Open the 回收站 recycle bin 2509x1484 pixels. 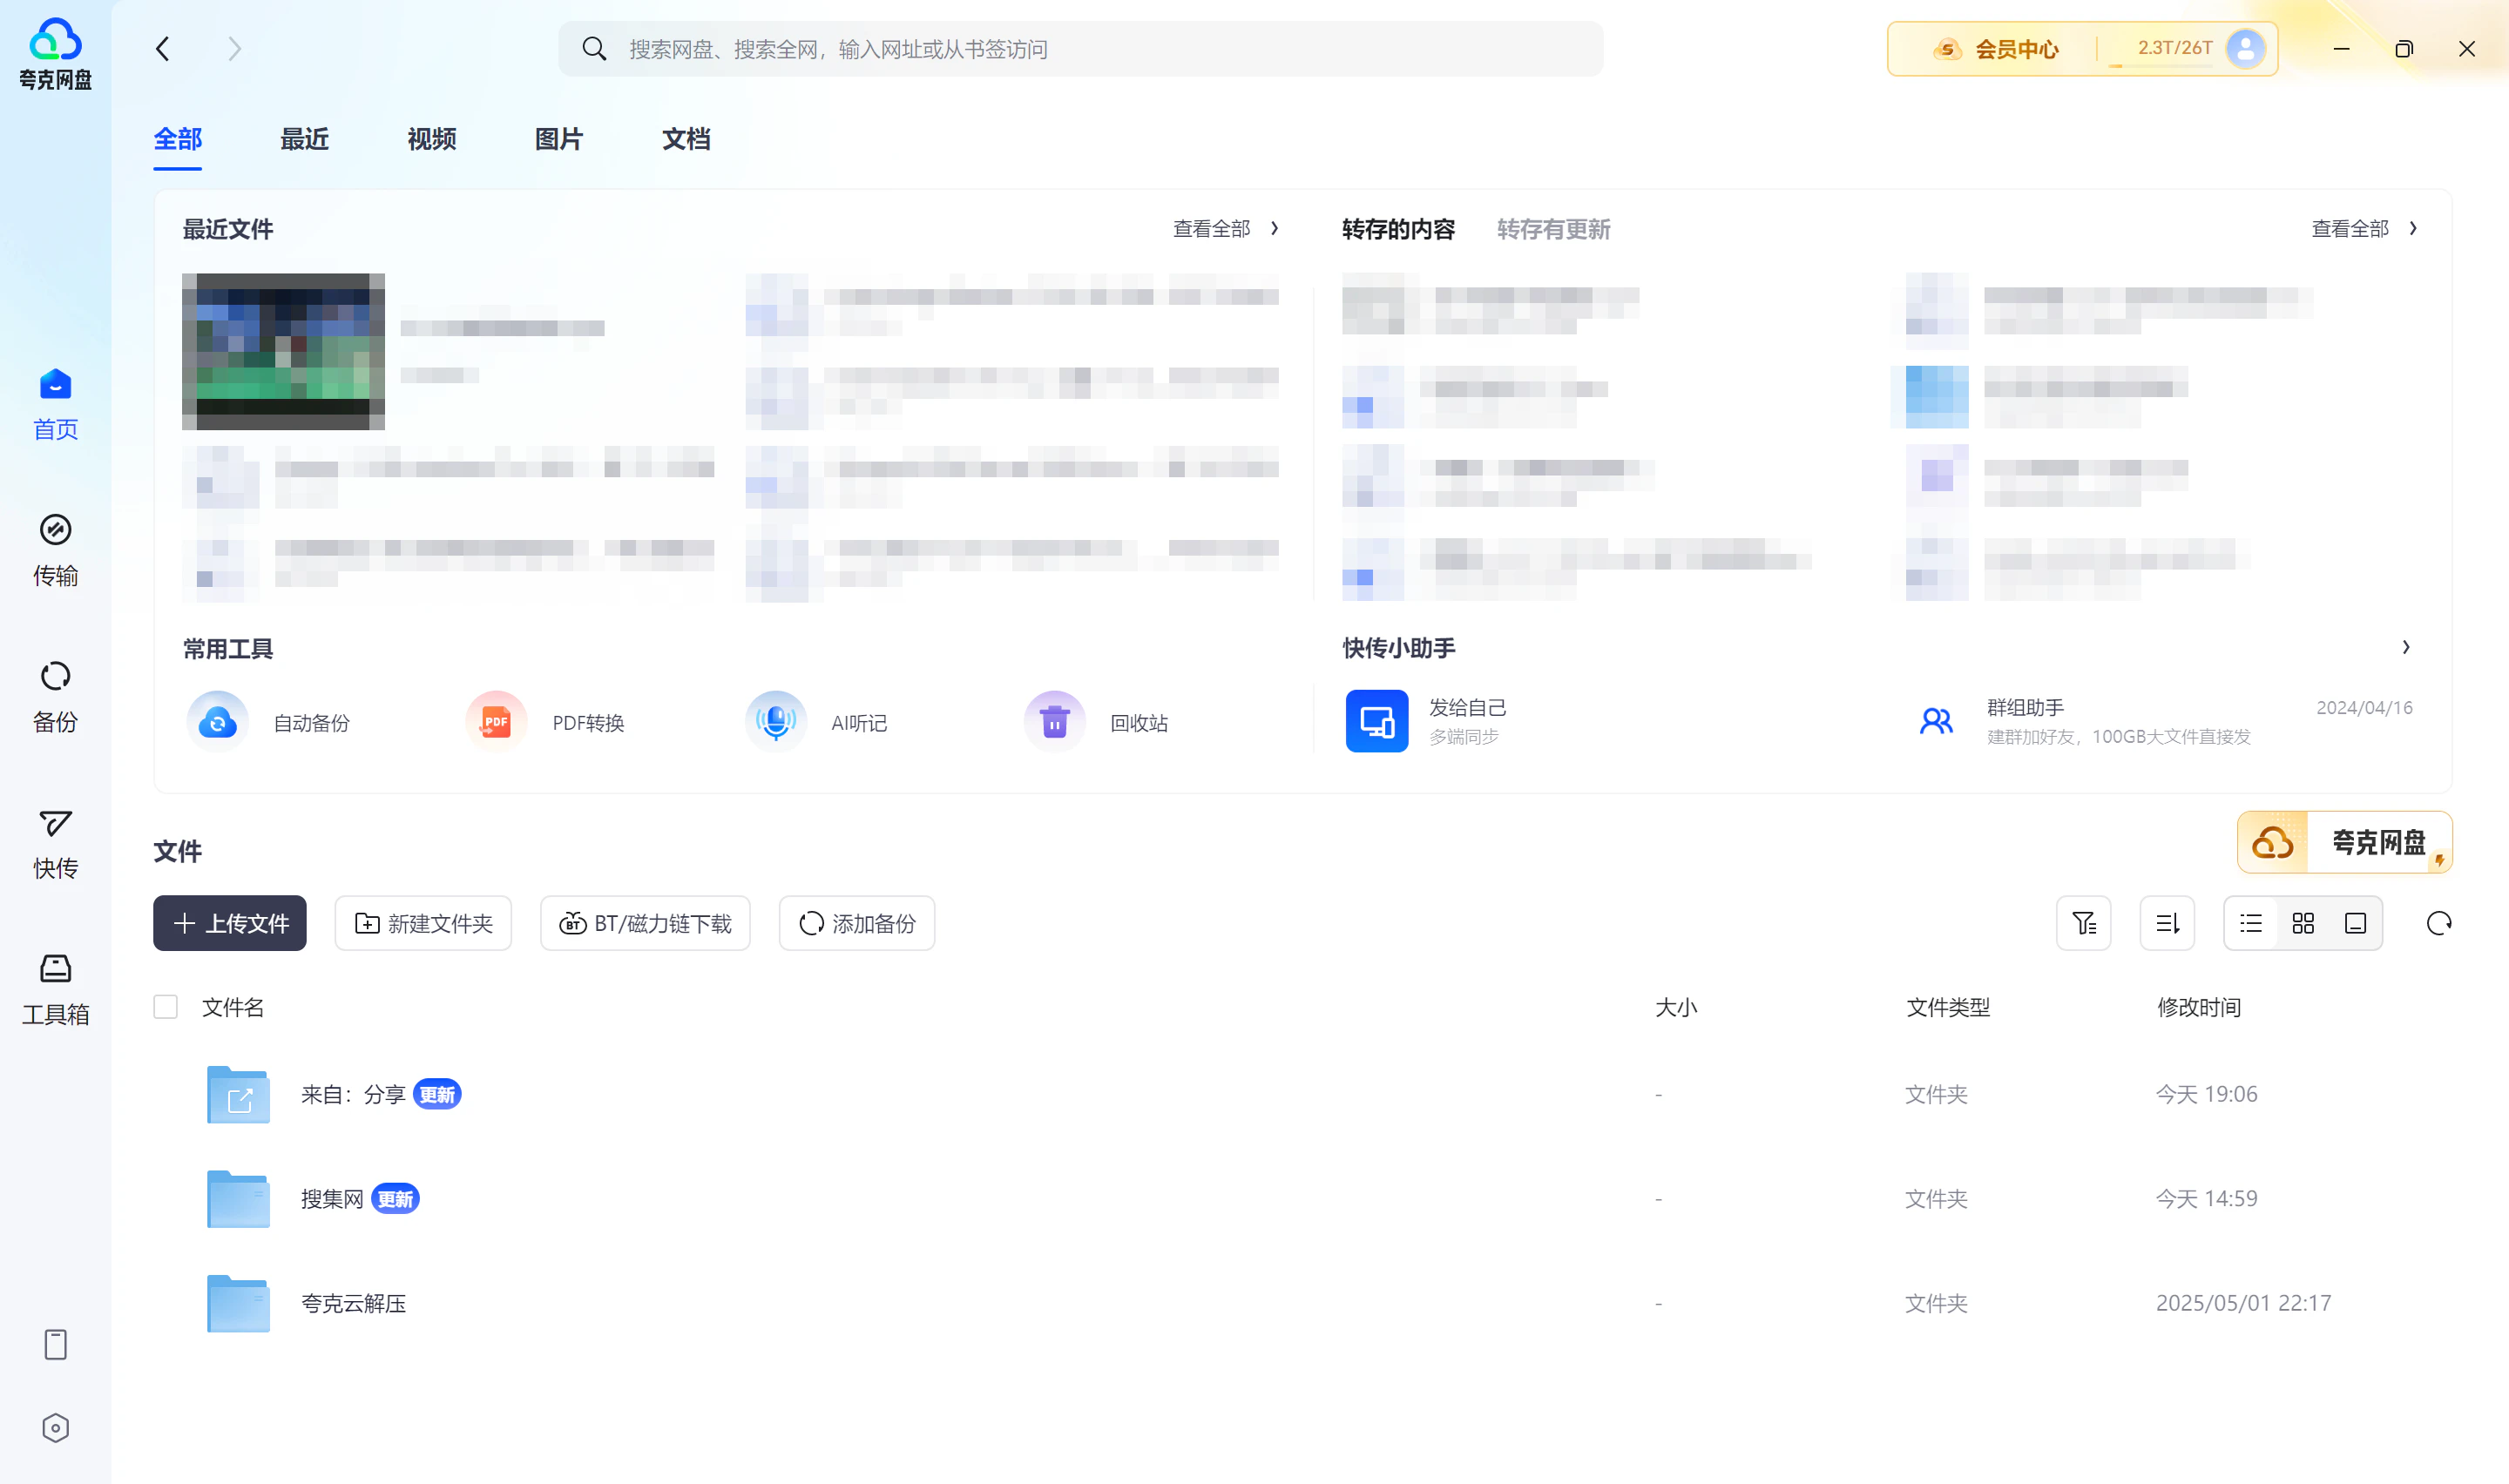tap(1096, 721)
